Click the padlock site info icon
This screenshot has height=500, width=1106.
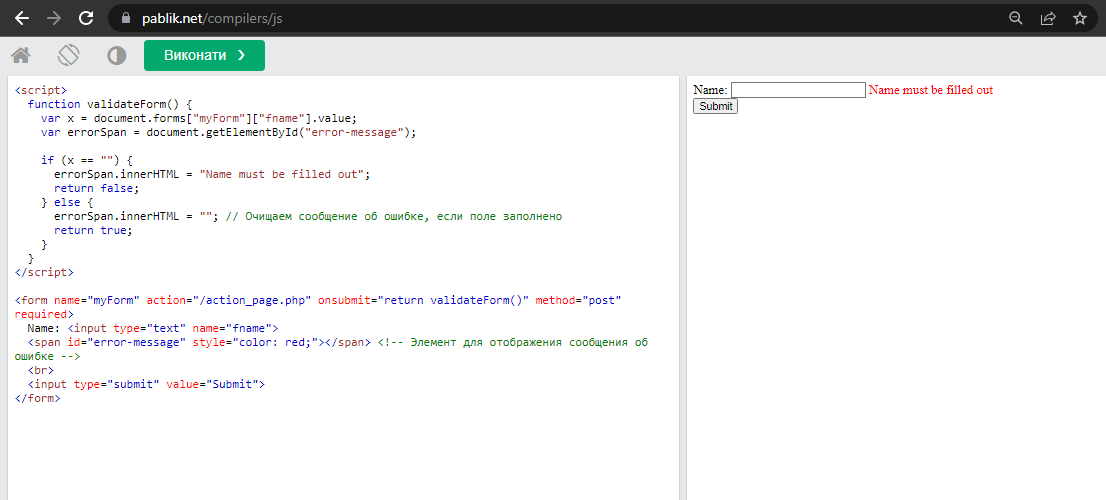125,18
